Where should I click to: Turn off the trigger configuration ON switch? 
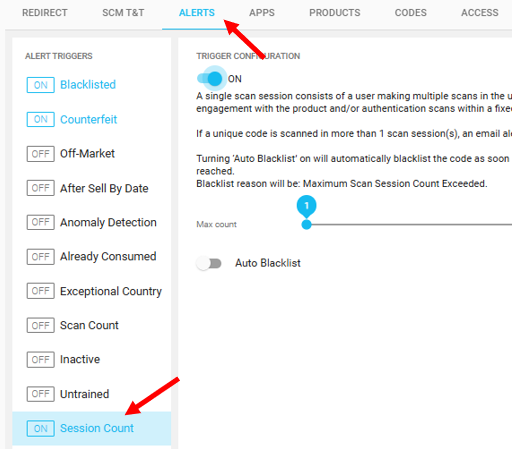[x=210, y=79]
